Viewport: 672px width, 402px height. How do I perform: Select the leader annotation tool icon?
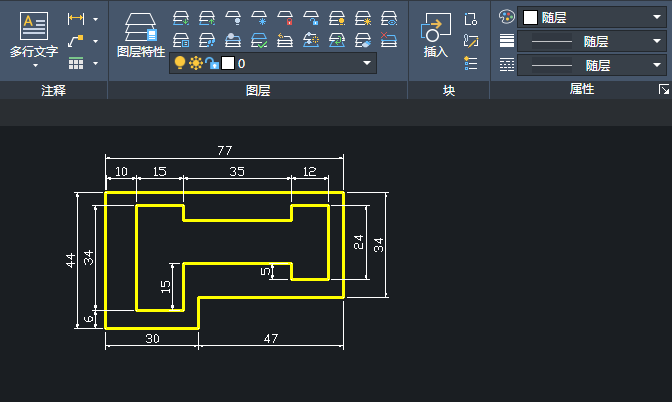(76, 41)
